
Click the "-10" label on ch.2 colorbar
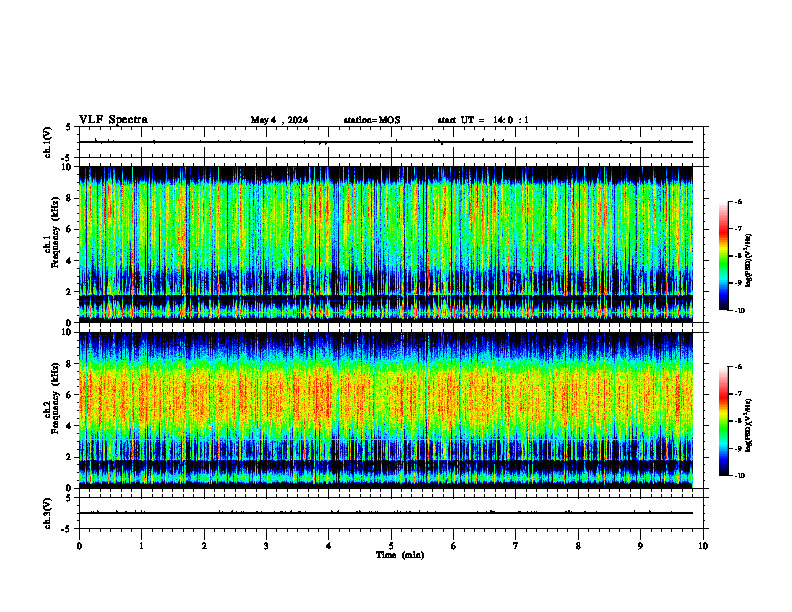click(x=739, y=476)
